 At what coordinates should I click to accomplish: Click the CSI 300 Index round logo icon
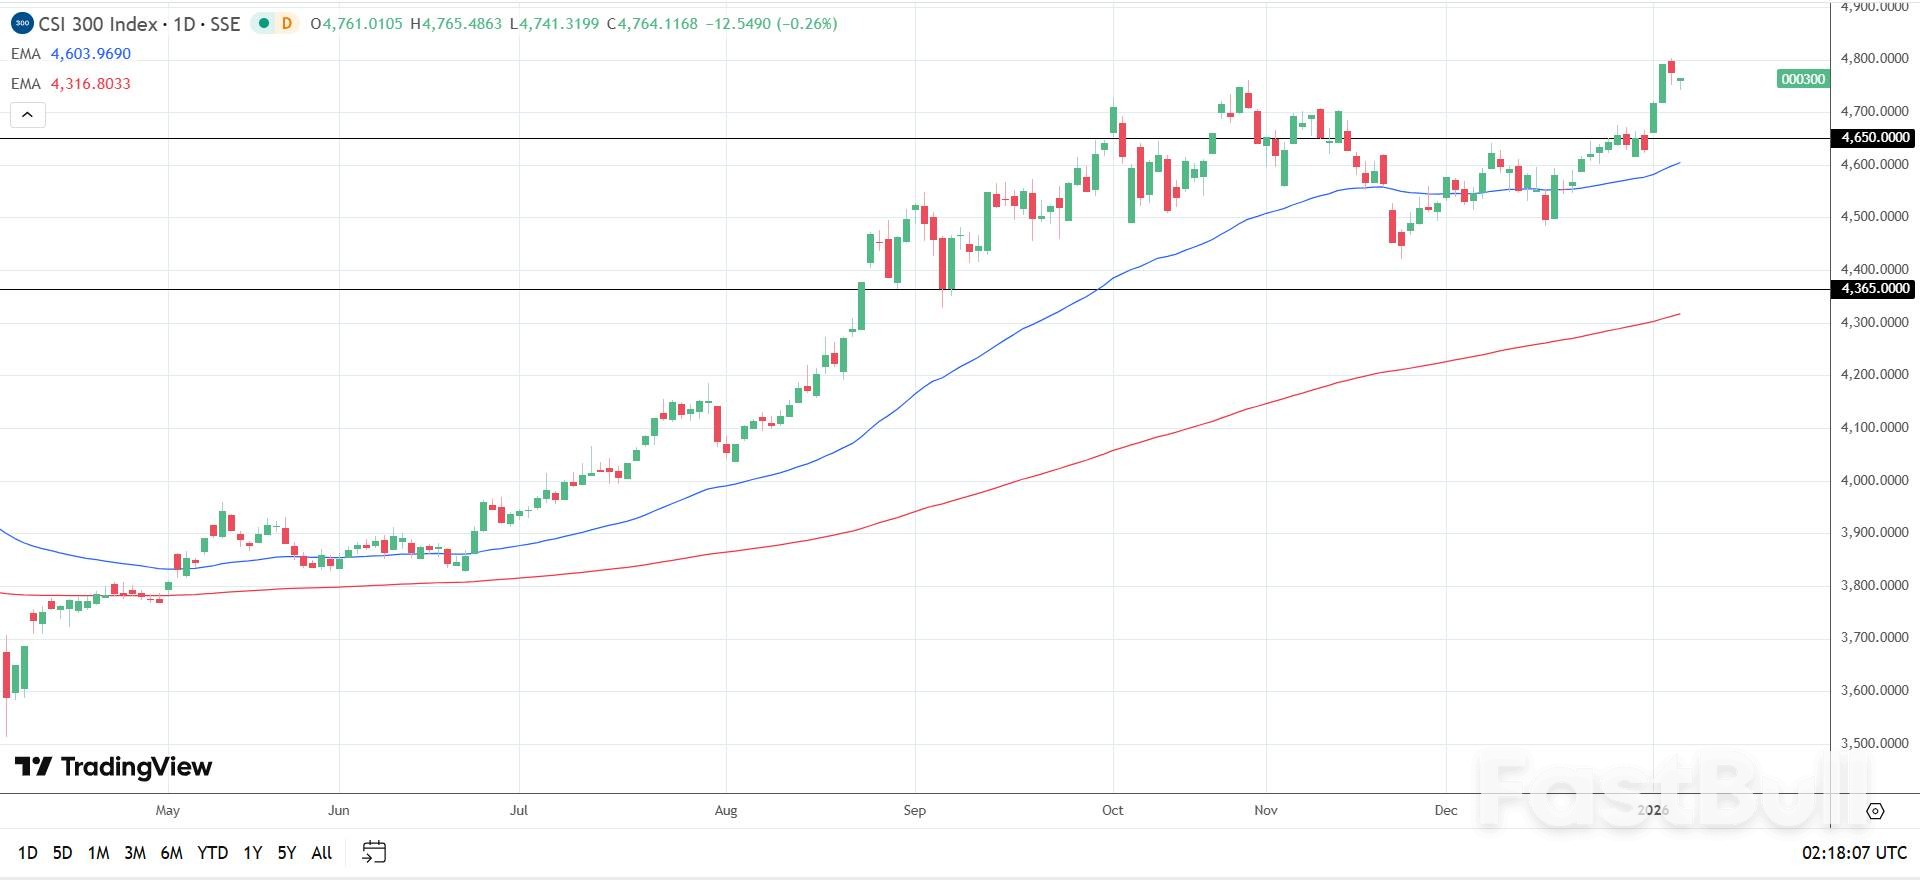[22, 23]
